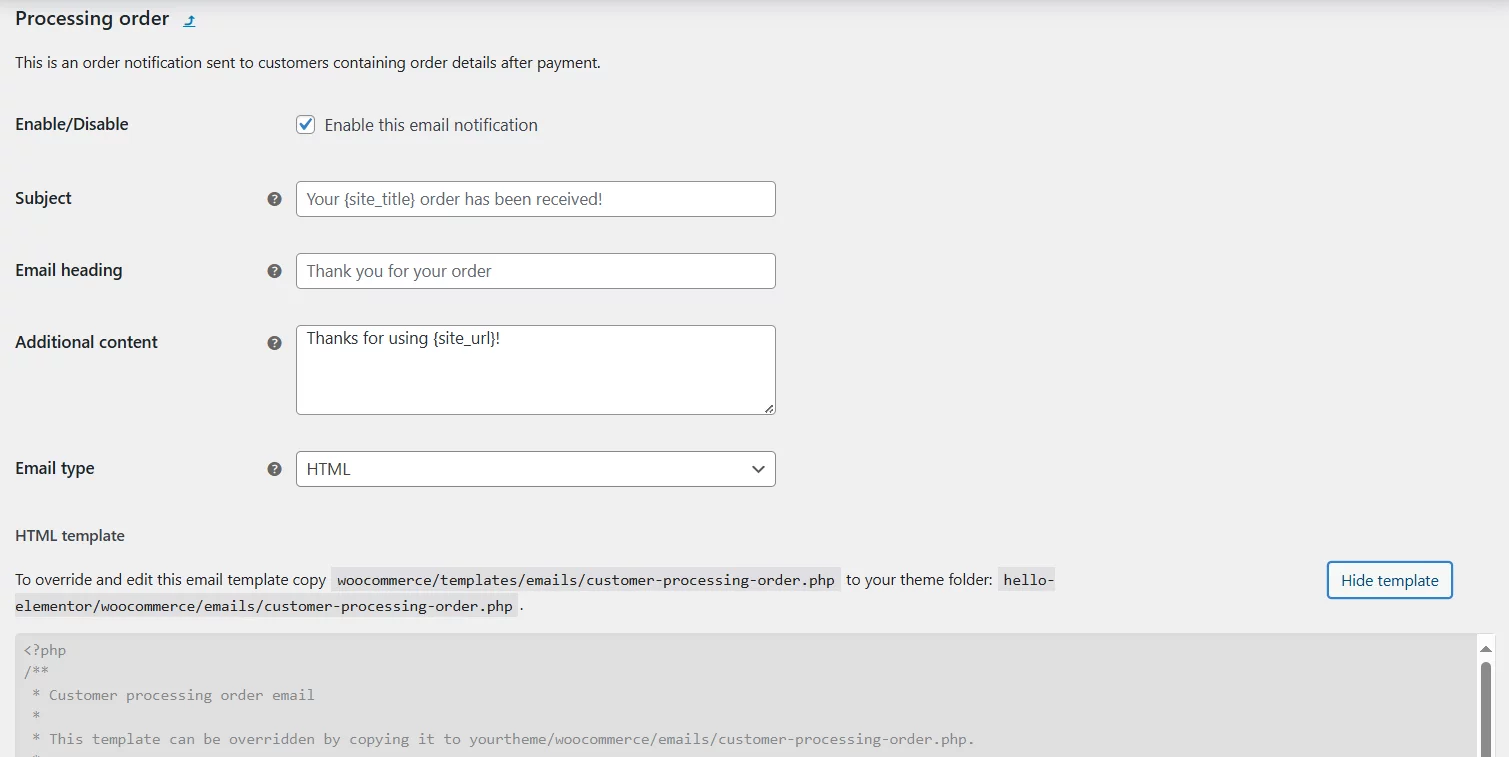Open the help tooltip for Email heading
1509x757 pixels.
pos(274,271)
